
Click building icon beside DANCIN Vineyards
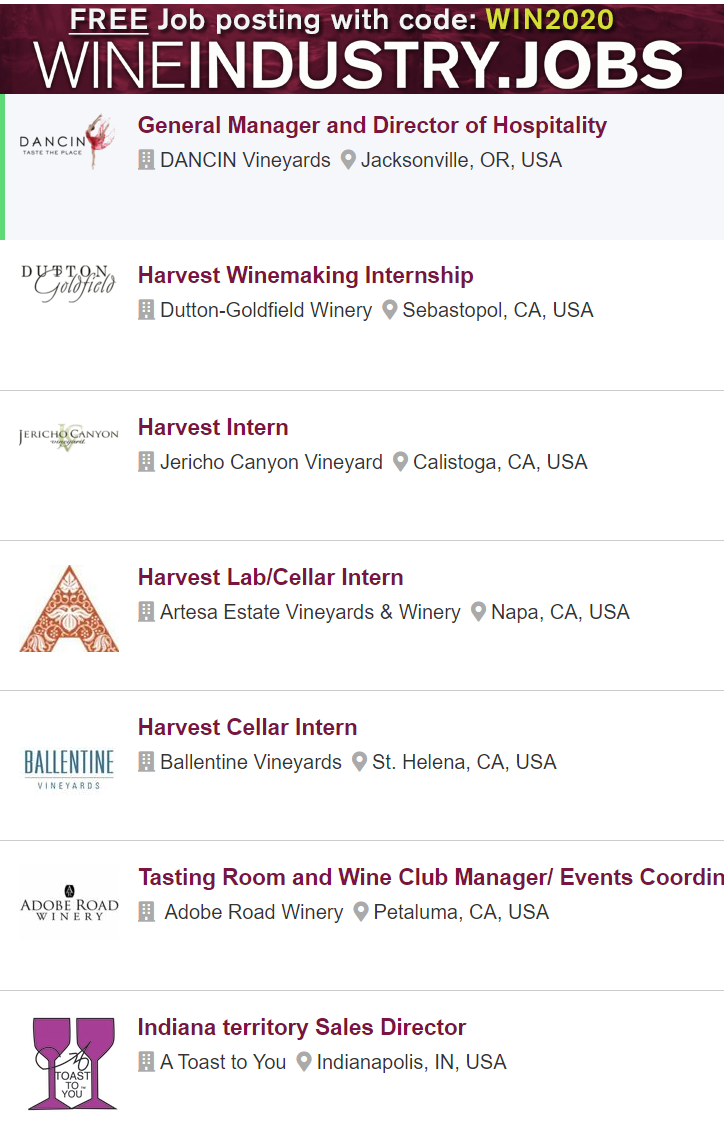(146, 160)
